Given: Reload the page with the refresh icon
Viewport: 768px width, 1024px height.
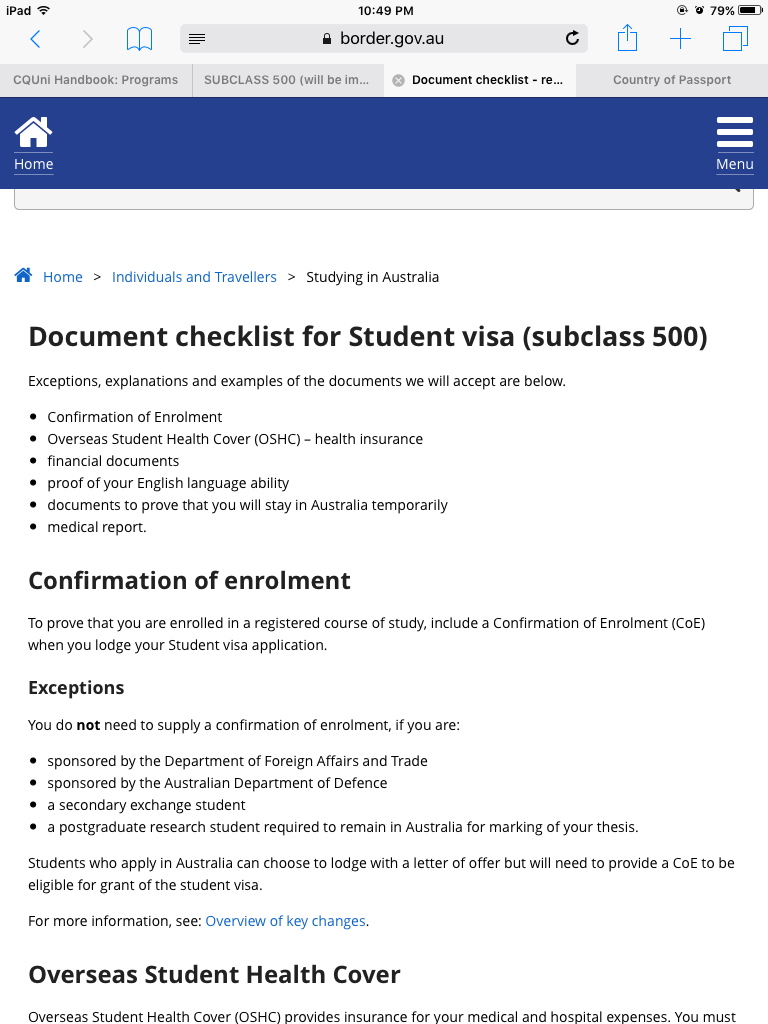Looking at the screenshot, I should click(x=572, y=39).
